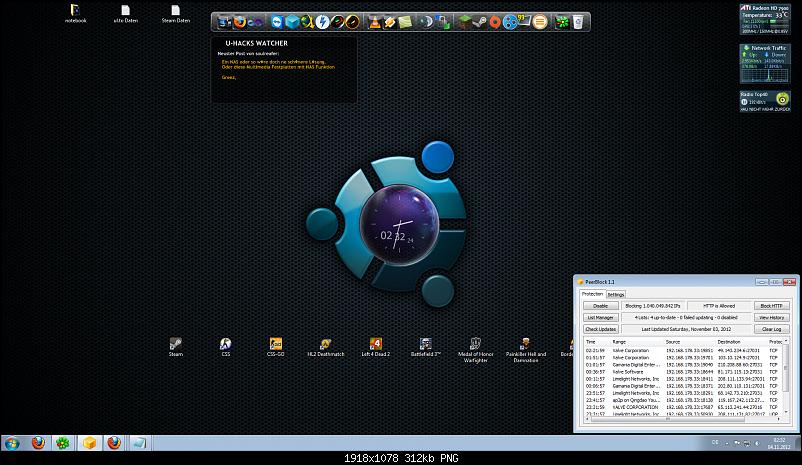Click the round desktop clock gadget
Screen dimensions: 802x465
(x=399, y=225)
